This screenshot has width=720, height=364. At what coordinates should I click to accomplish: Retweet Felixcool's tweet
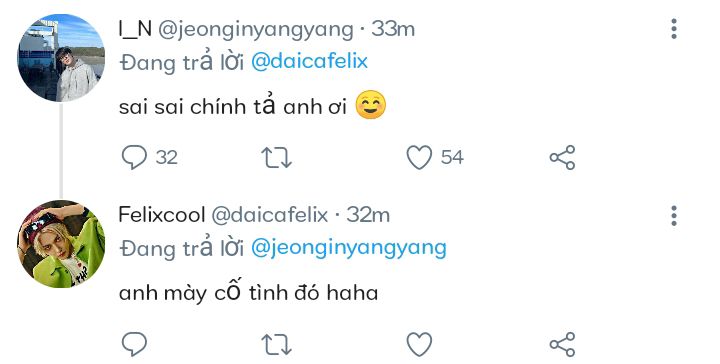point(276,344)
